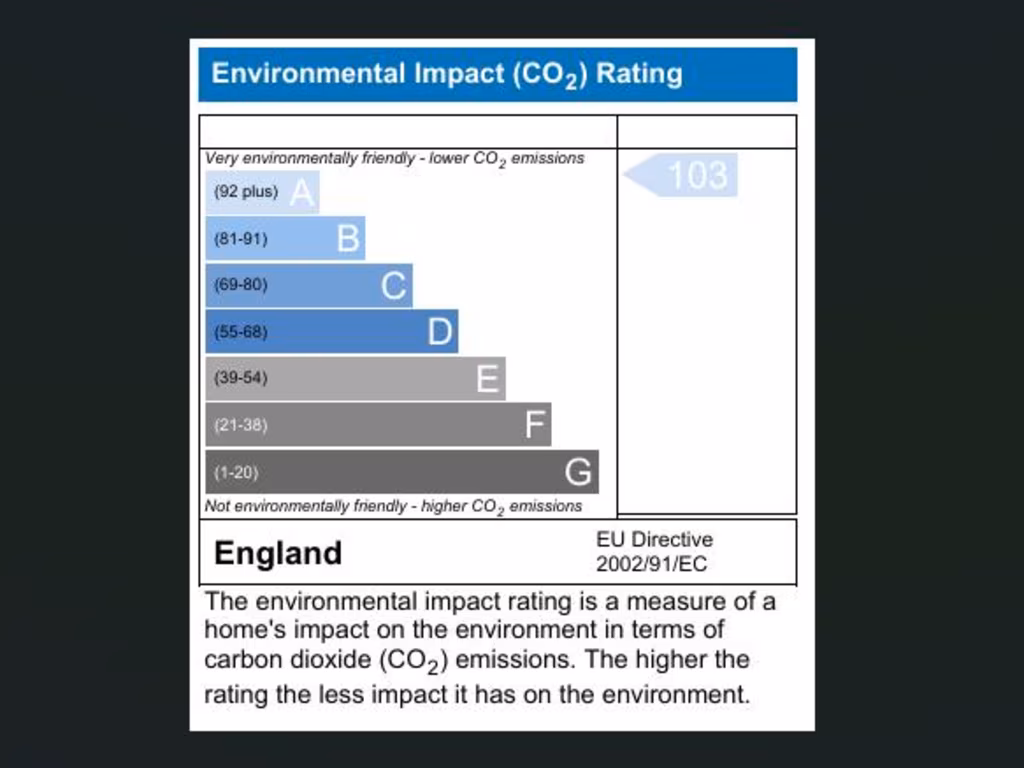Click the large letter A
This screenshot has height=768, width=1024.
click(301, 192)
